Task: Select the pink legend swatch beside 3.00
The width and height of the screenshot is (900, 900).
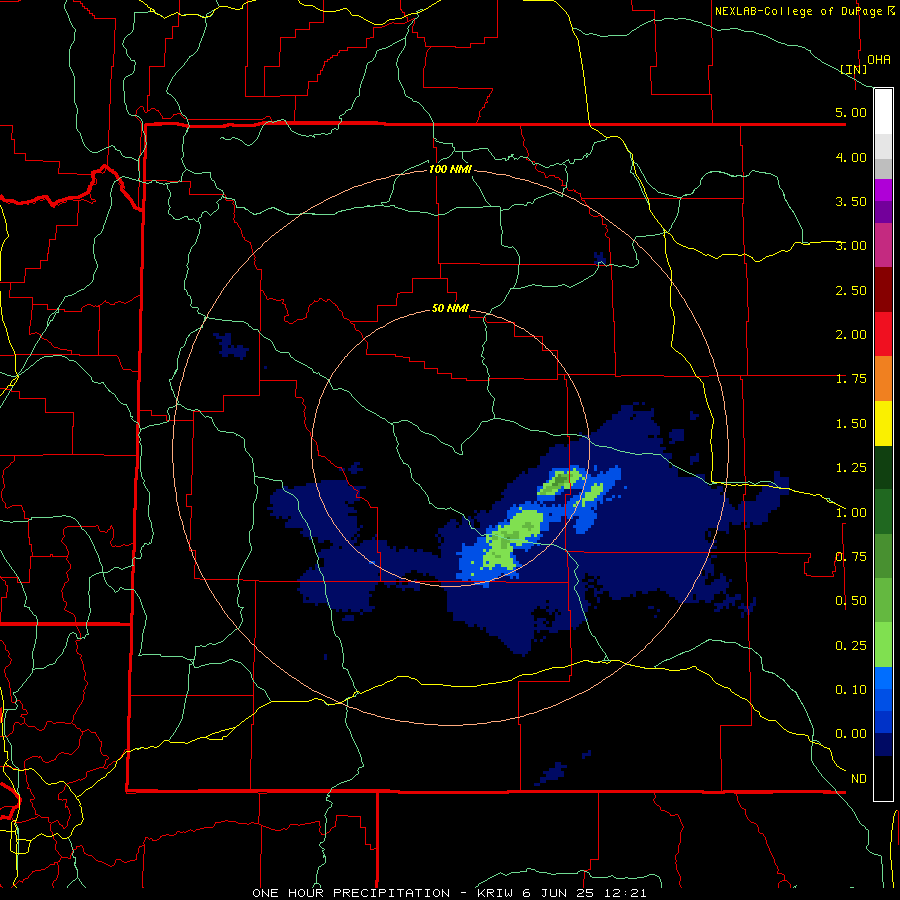Action: coord(883,245)
